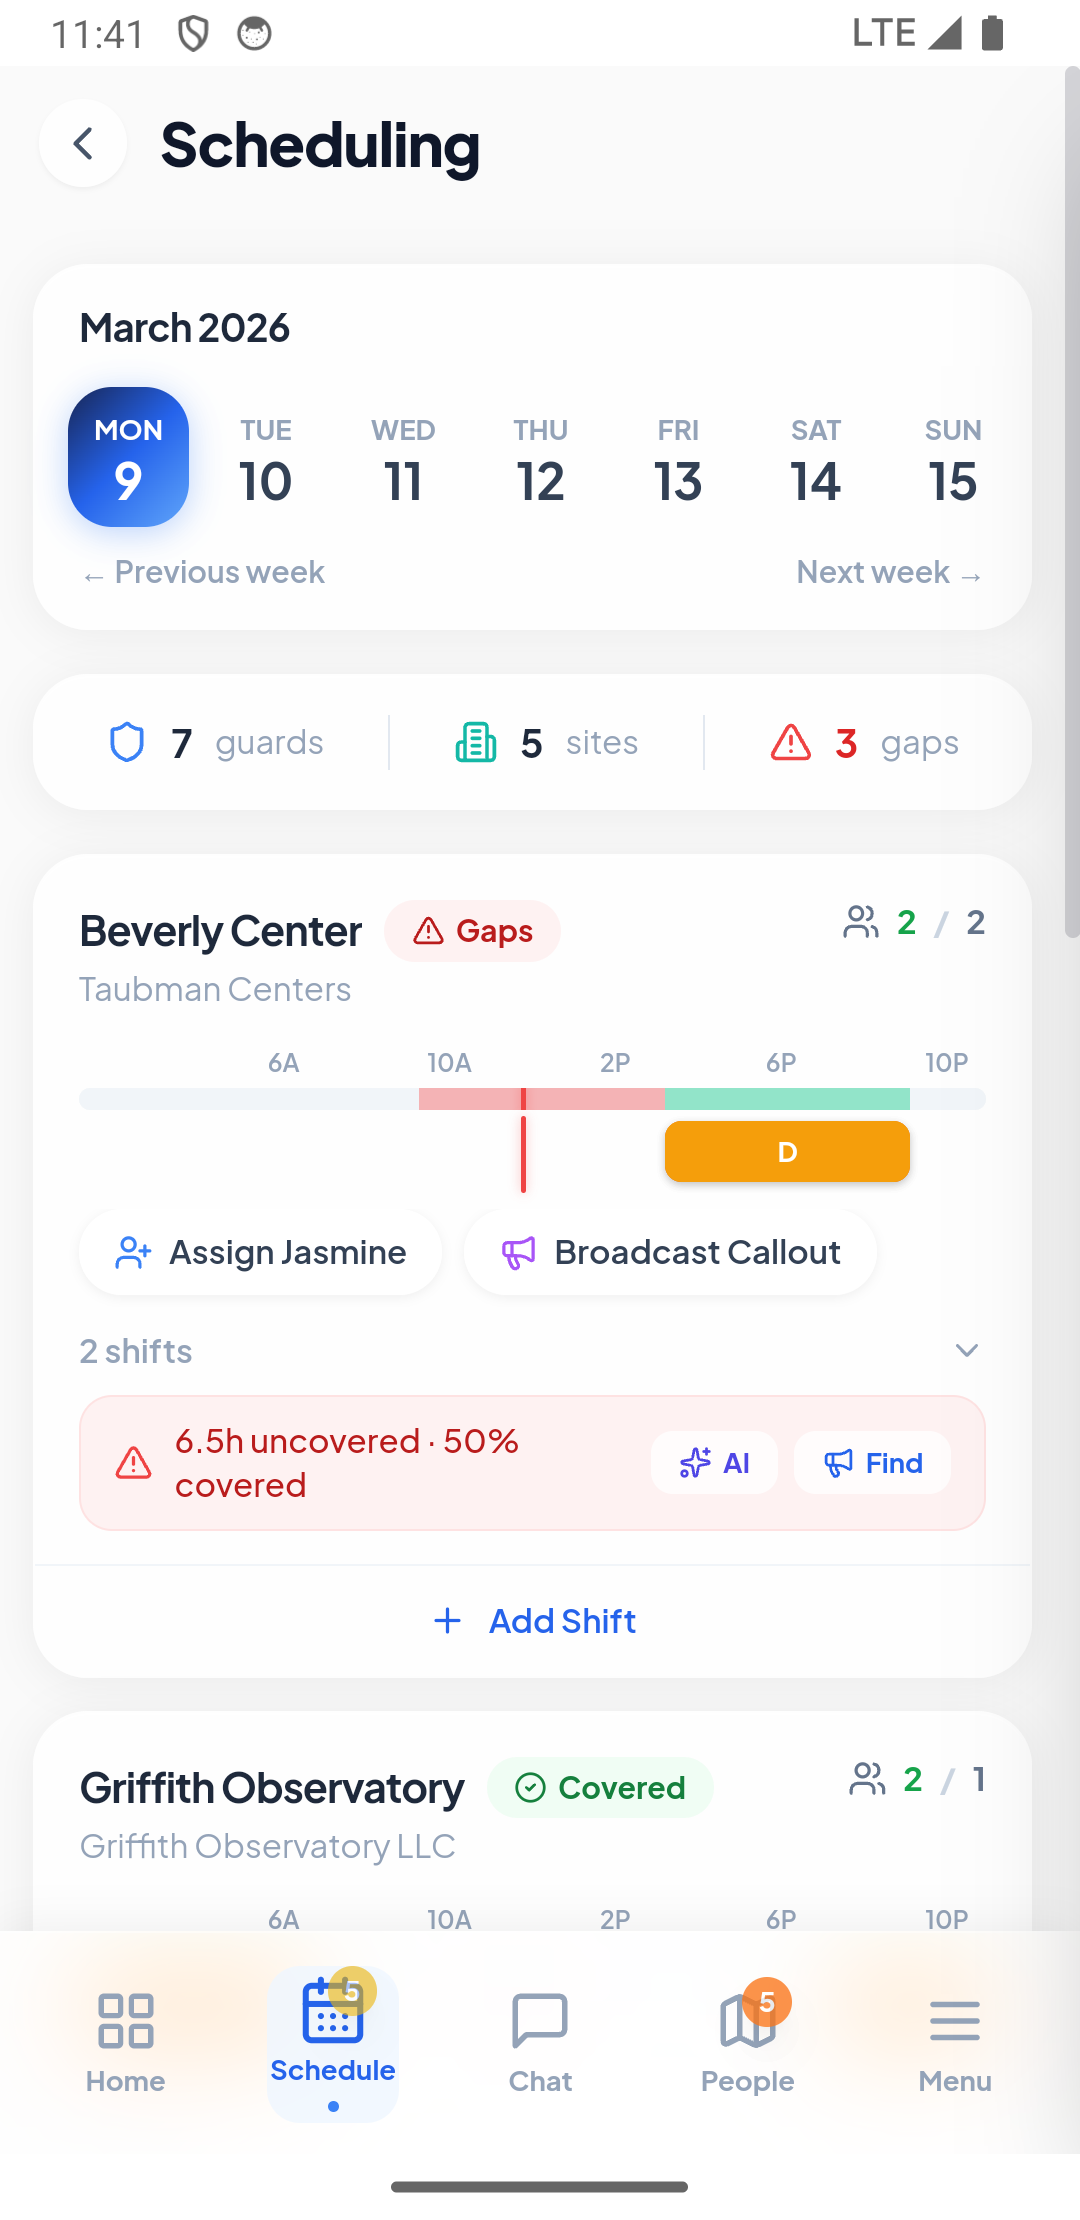Tap the back arrow icon
Screen dimensions: 1080x2220
[83, 144]
